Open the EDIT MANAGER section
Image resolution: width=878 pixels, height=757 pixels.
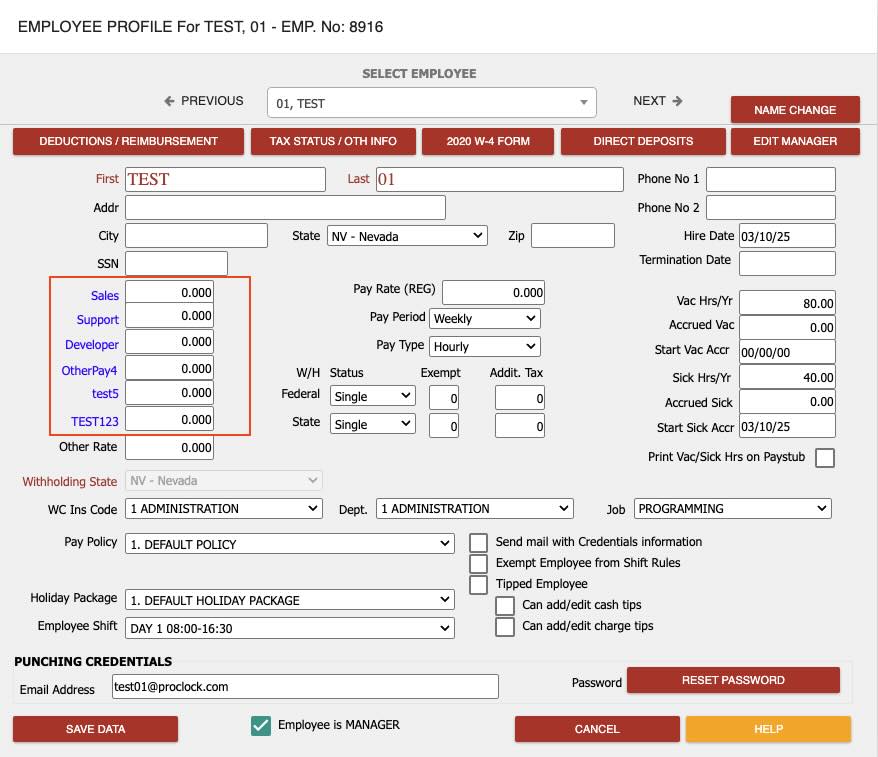coord(795,141)
